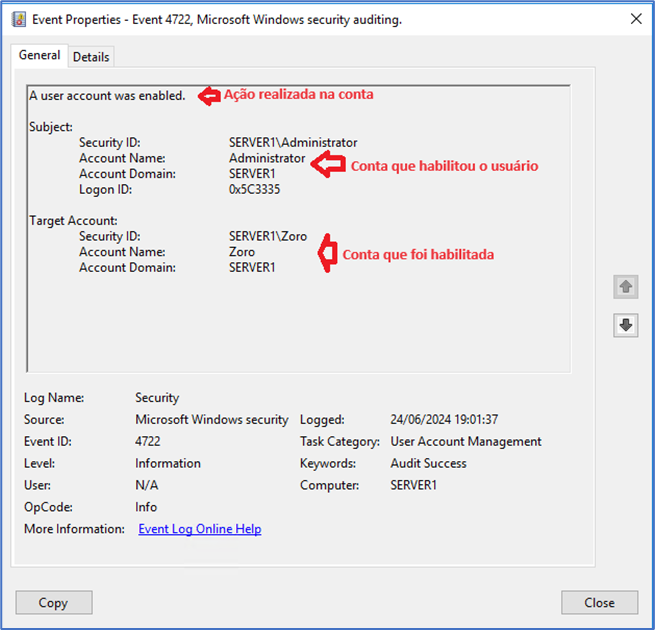Click the Source field Microsoft Windows security
Viewport: 655px width, 630px height.
coord(211,420)
